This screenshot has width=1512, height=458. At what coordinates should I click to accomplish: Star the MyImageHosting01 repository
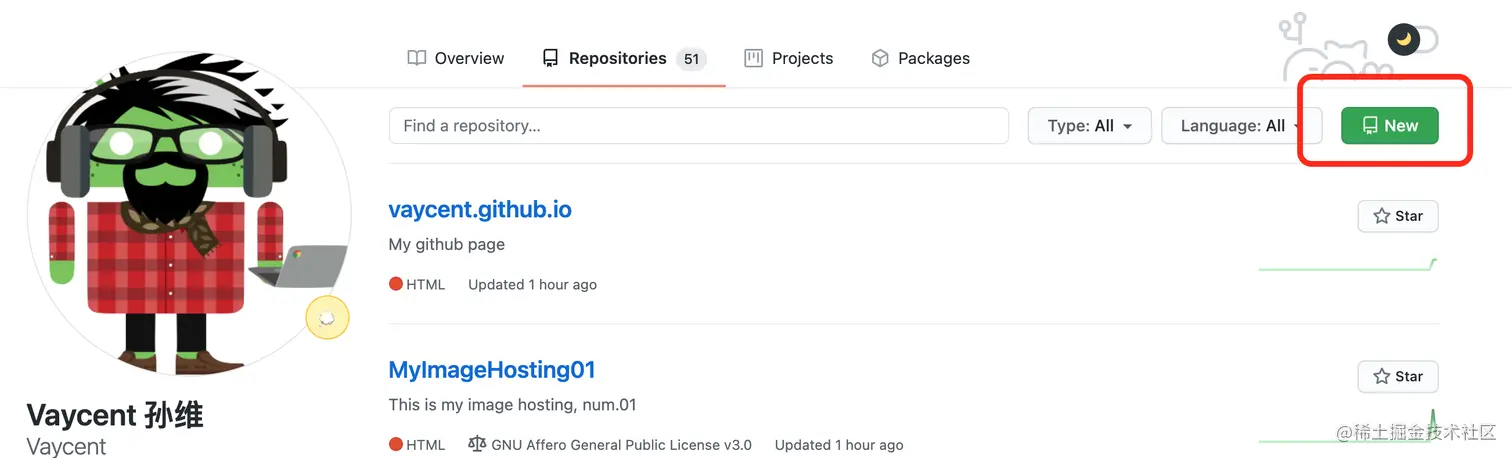click(x=1397, y=376)
